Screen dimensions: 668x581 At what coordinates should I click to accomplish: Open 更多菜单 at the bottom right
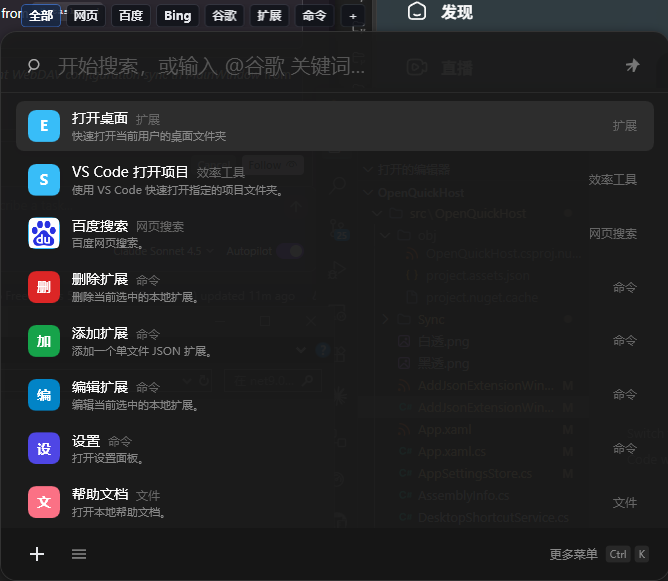(573, 554)
